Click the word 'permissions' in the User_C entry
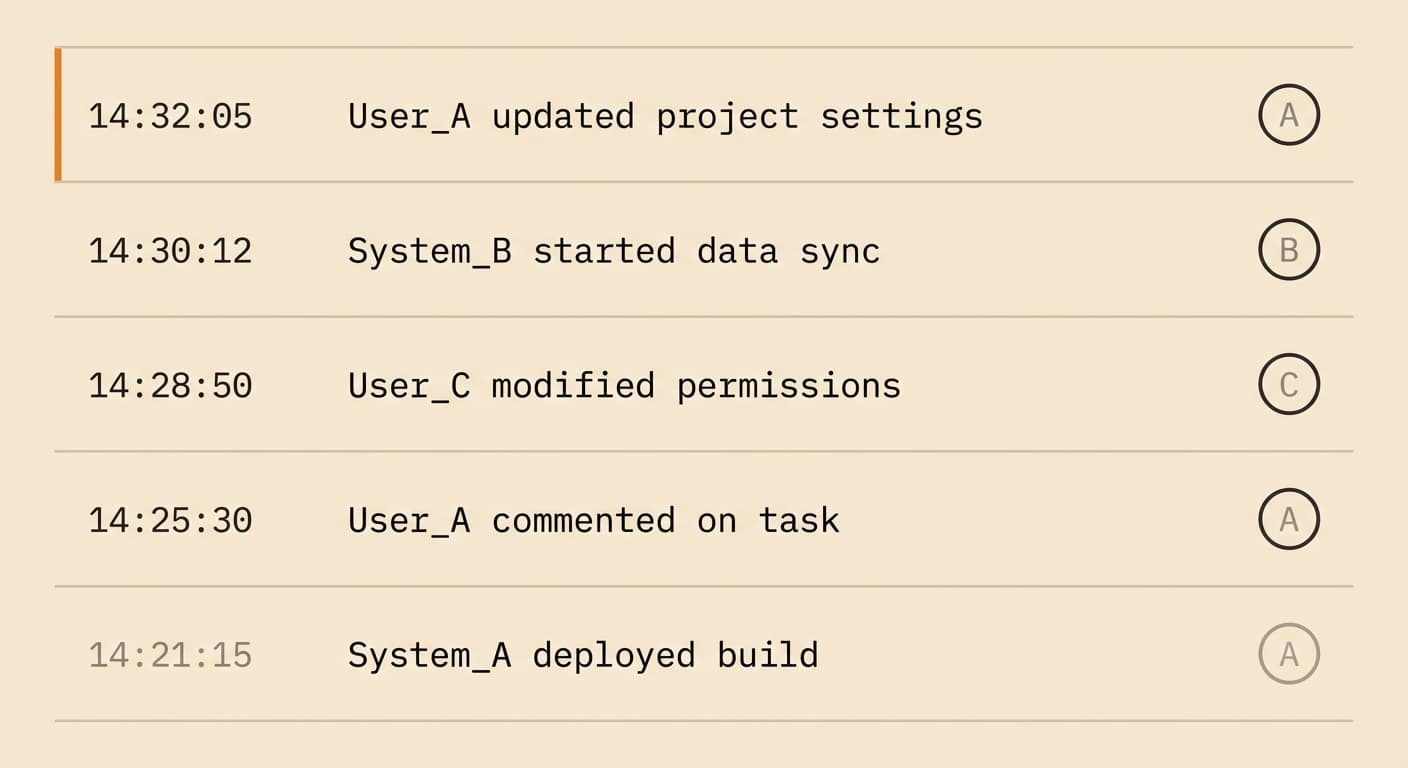This screenshot has width=1408, height=768. click(788, 386)
